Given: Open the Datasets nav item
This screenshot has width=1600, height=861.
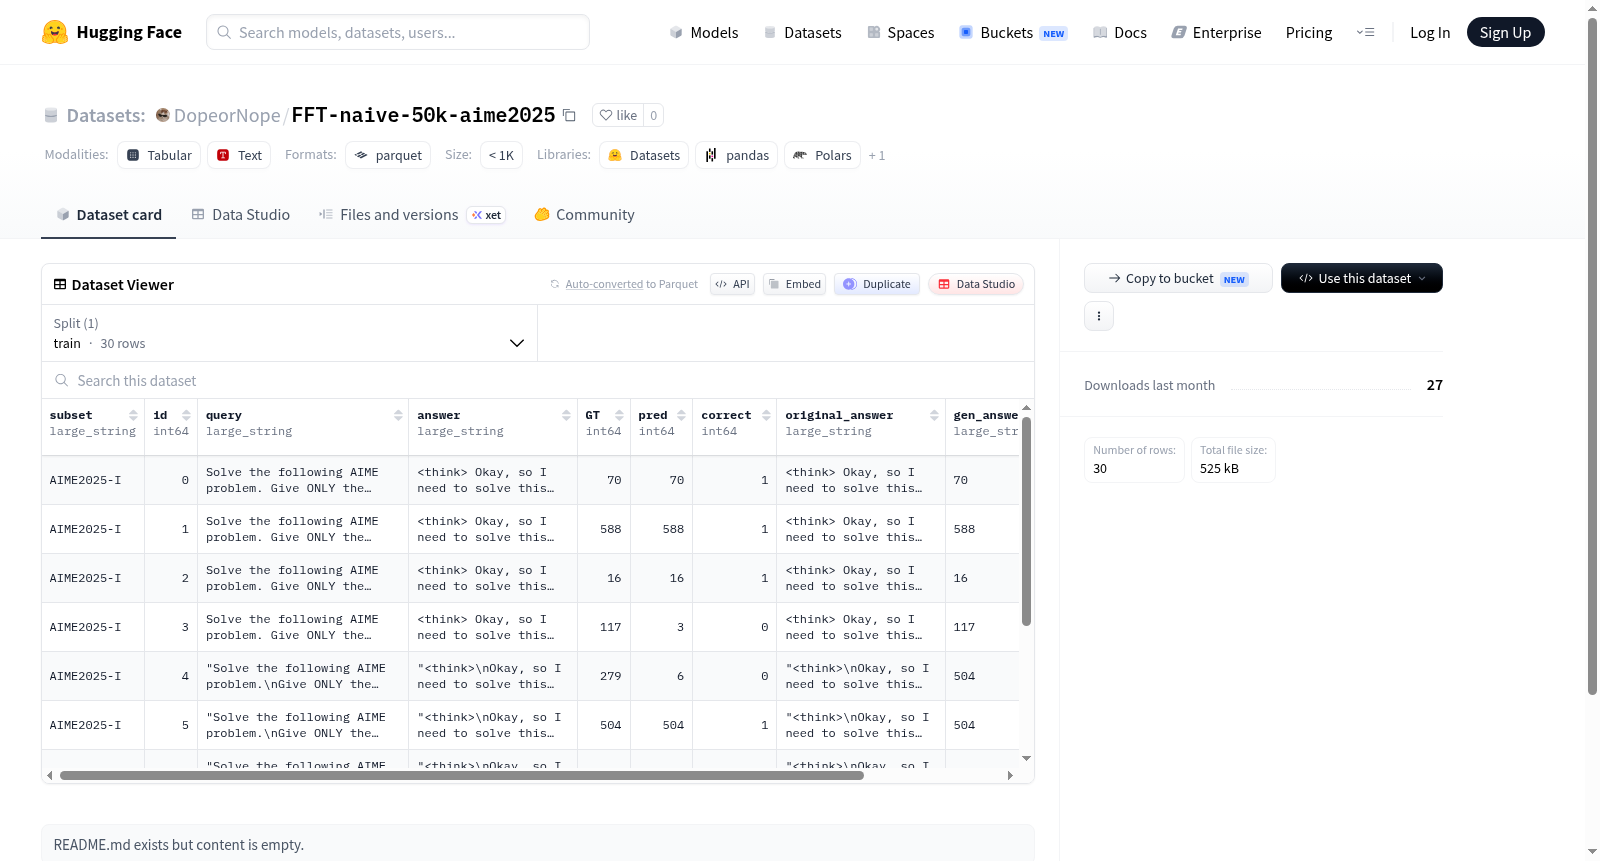Looking at the screenshot, I should [802, 32].
